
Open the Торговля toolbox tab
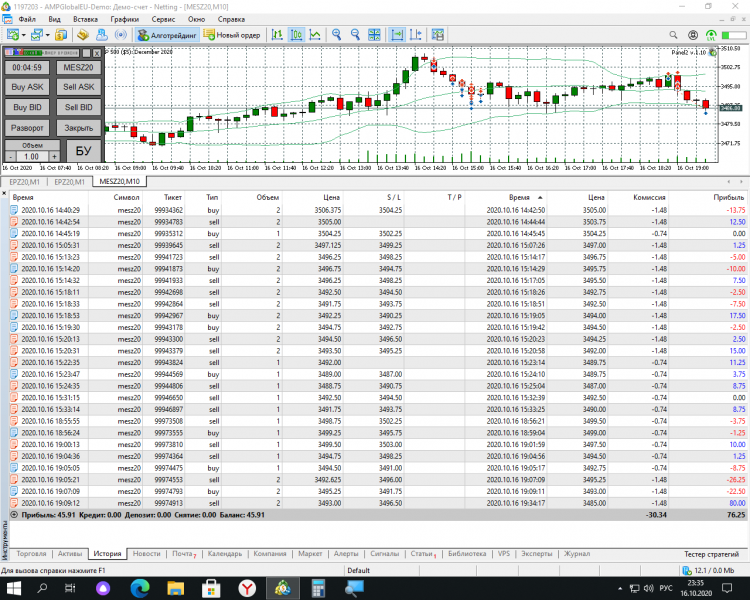coord(32,554)
